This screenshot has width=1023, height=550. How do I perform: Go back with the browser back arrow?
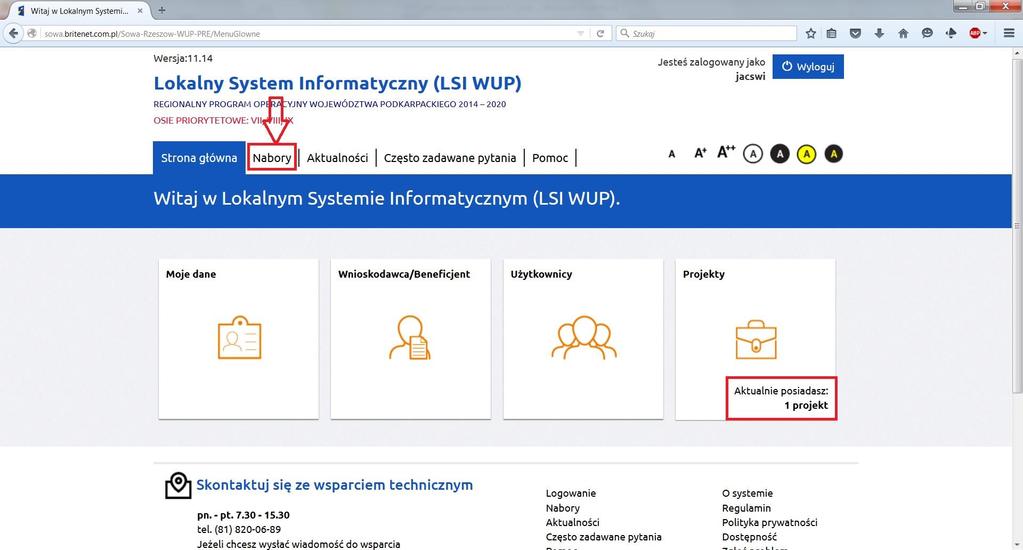coord(13,33)
